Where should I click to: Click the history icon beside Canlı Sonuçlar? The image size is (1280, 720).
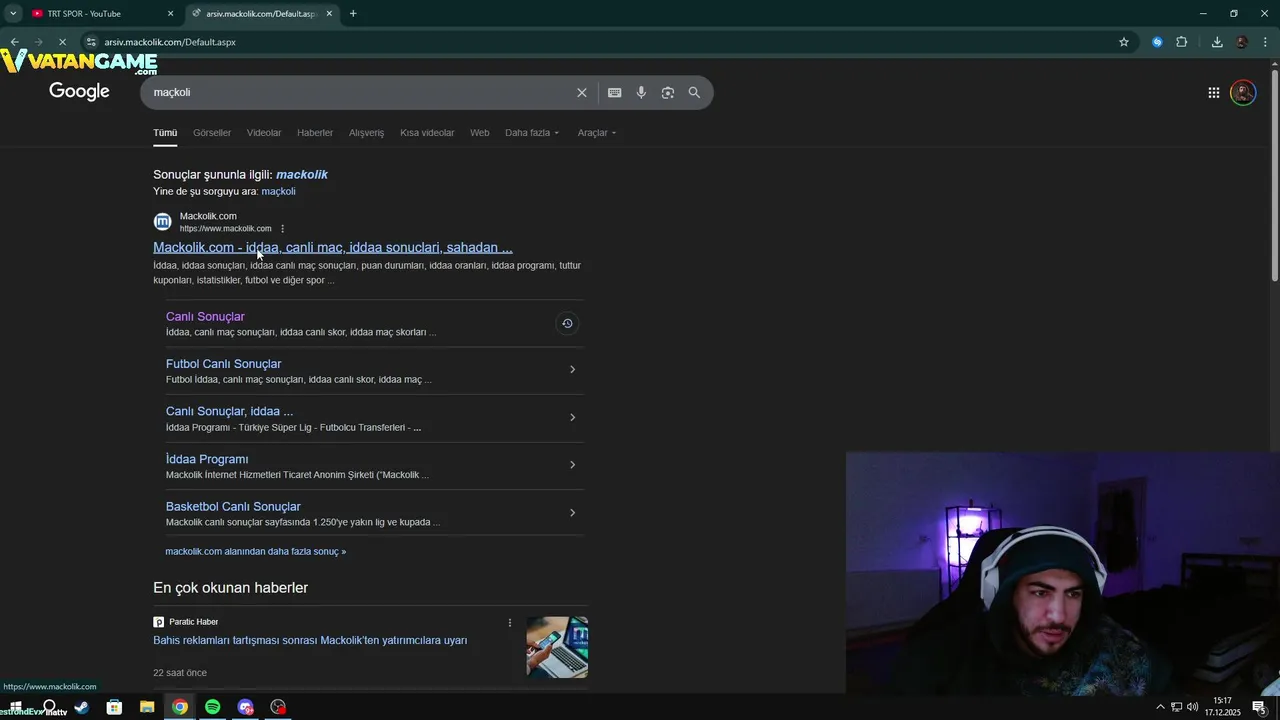click(567, 323)
